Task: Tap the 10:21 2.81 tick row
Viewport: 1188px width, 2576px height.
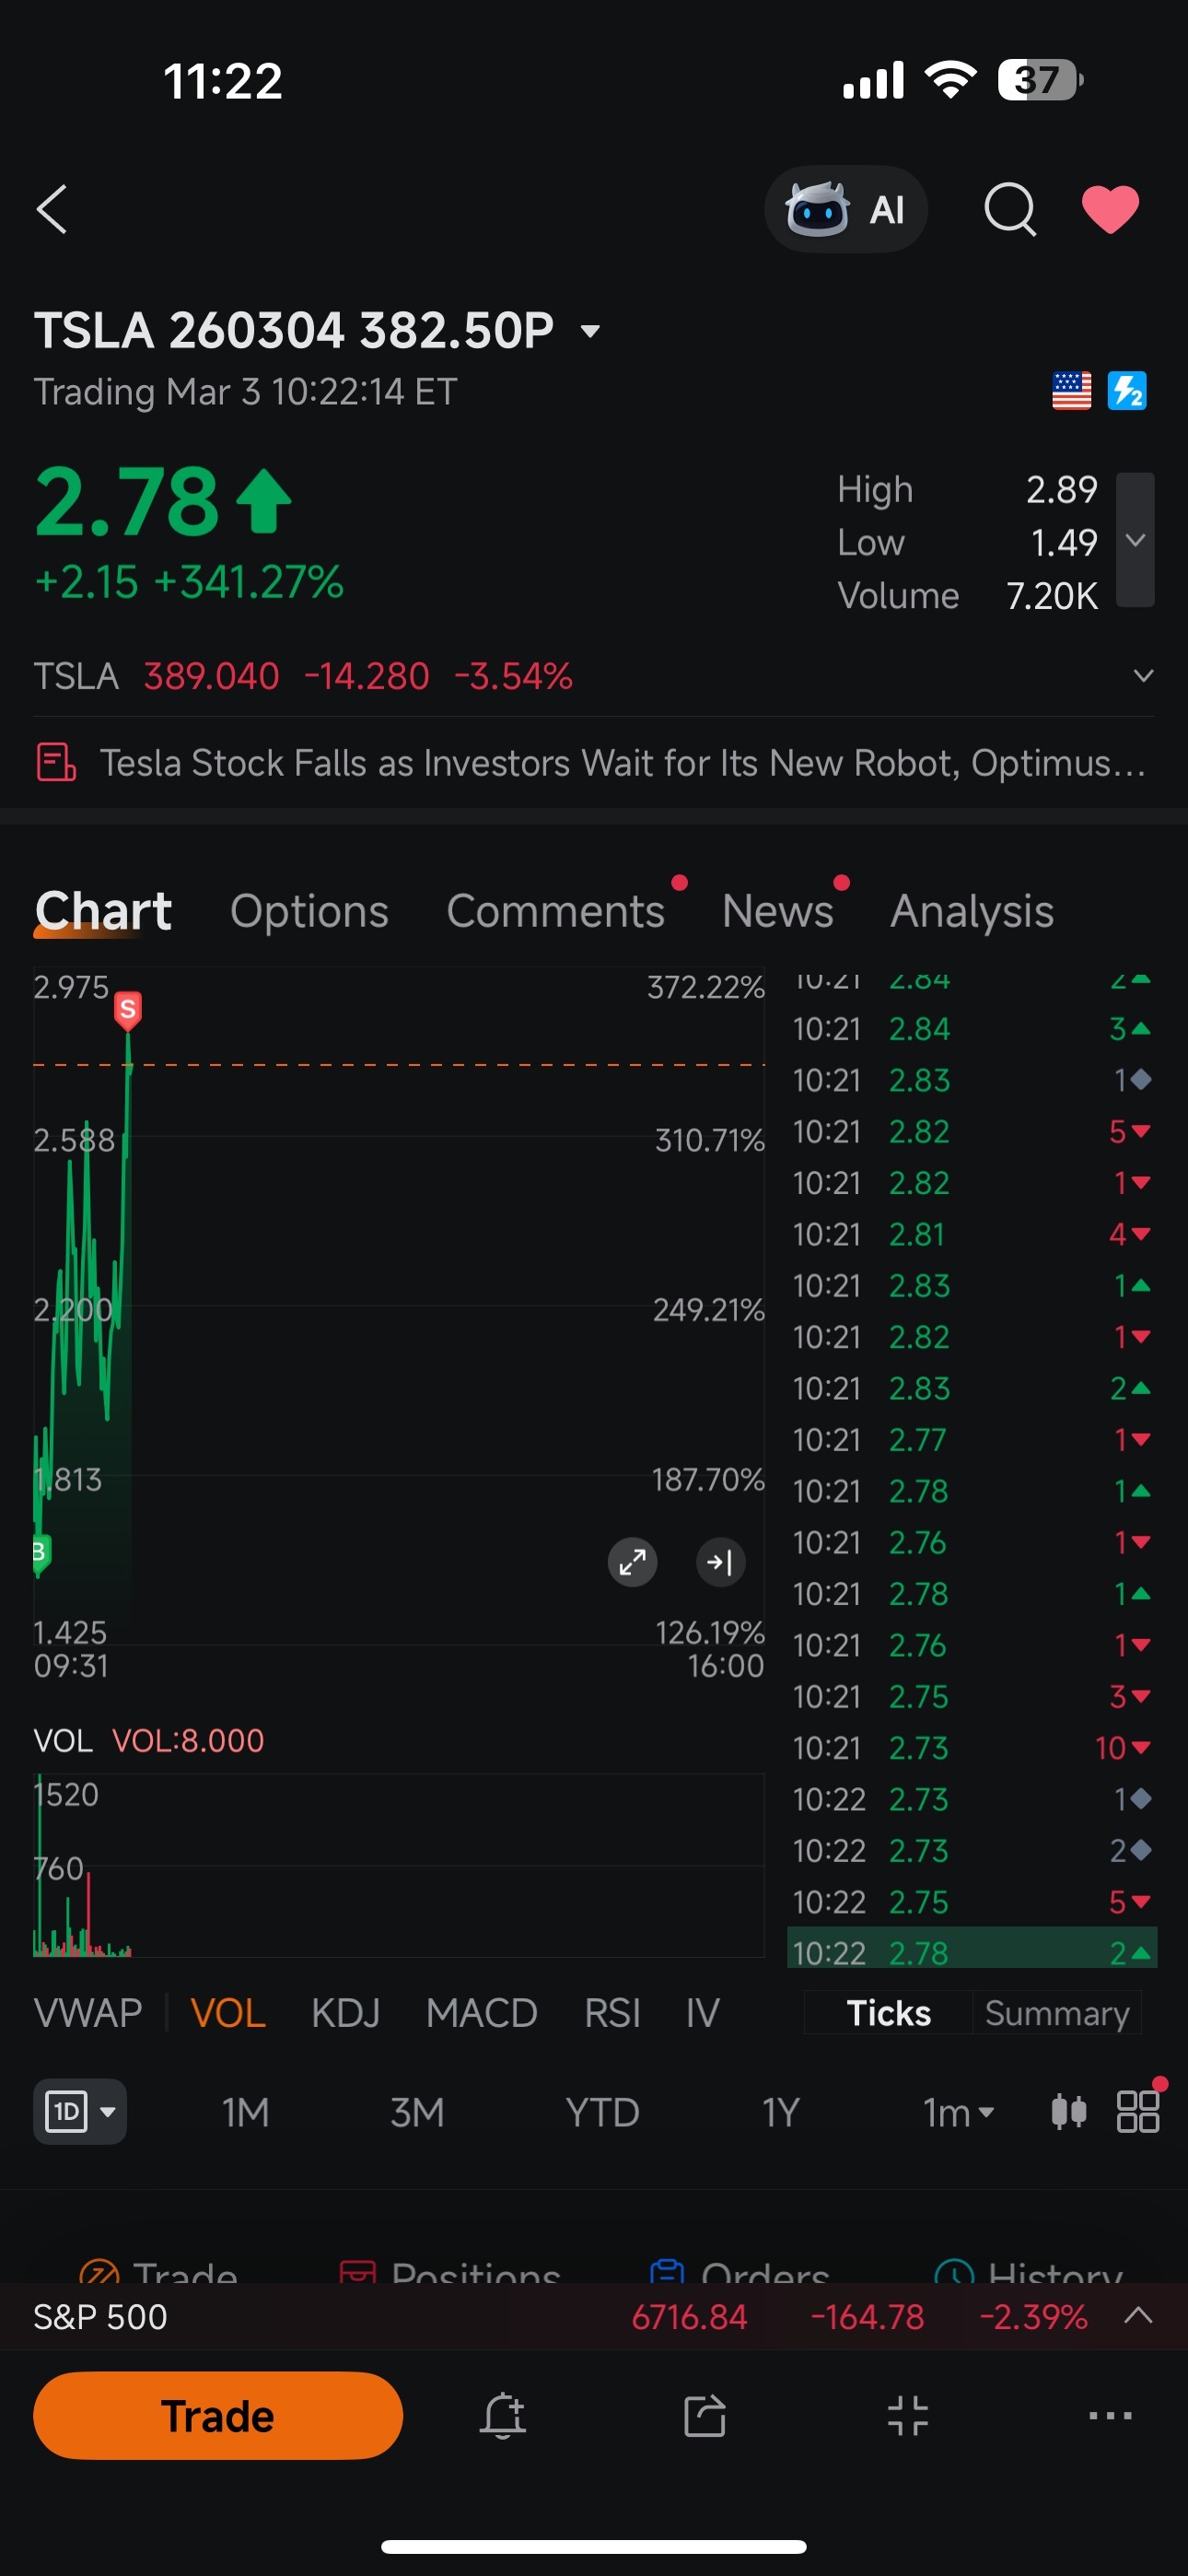Action: click(972, 1234)
